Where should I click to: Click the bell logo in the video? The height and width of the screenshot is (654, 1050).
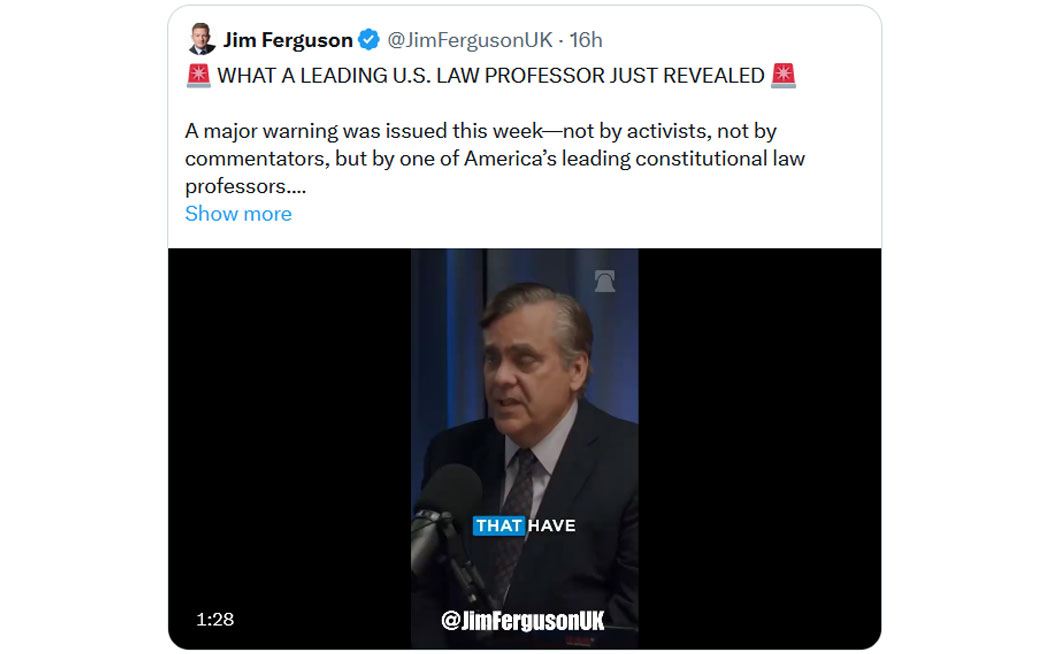click(604, 282)
